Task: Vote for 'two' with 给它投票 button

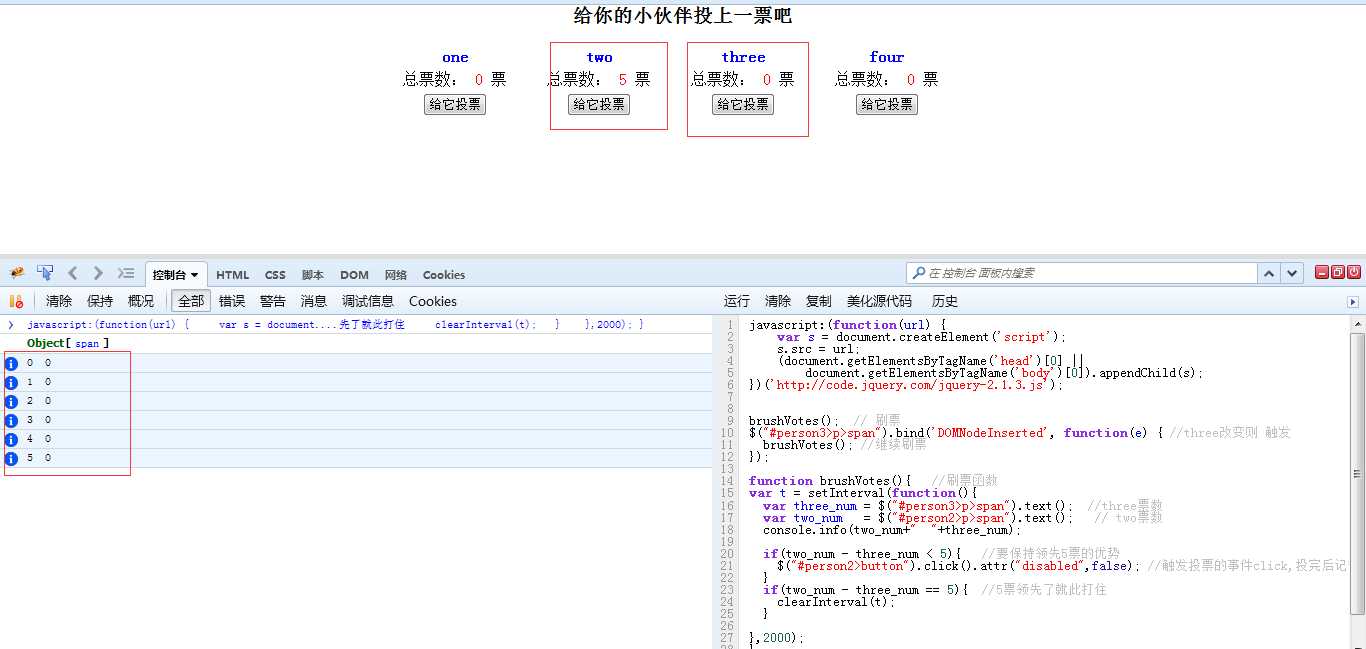Action: [599, 104]
